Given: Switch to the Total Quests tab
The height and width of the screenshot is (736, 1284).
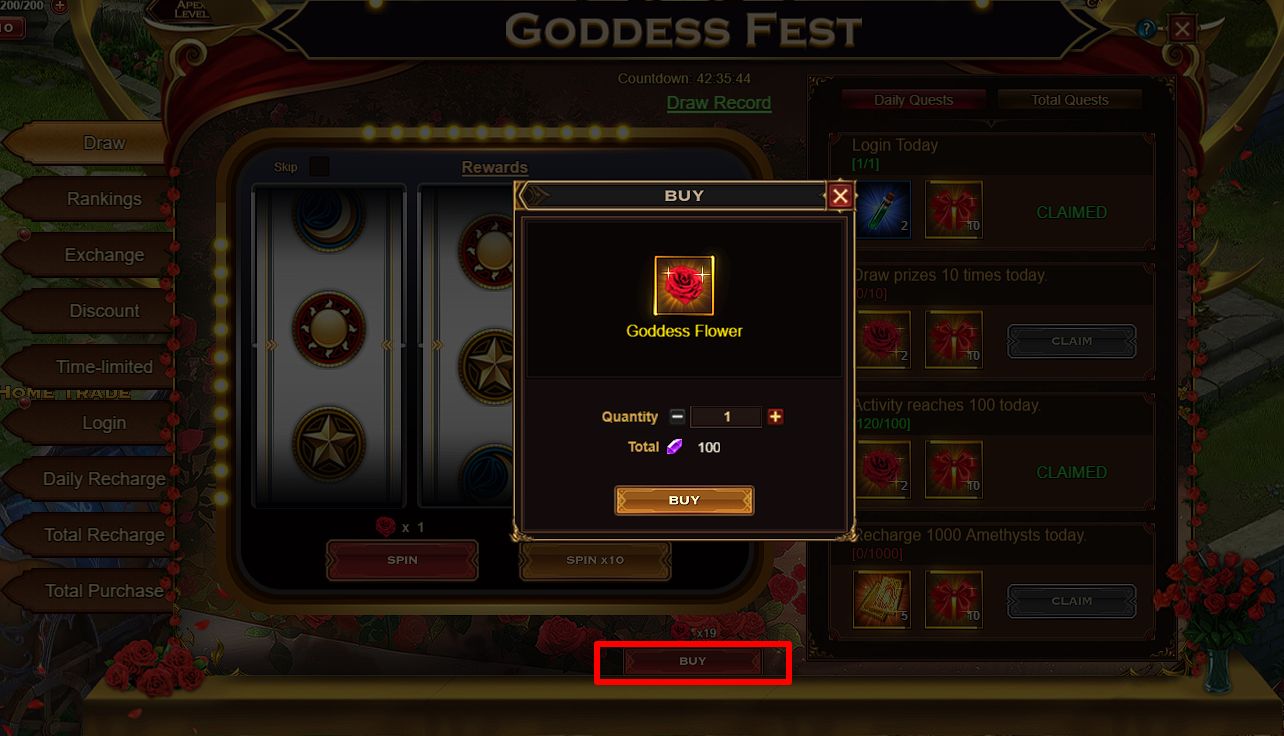Looking at the screenshot, I should (1069, 100).
